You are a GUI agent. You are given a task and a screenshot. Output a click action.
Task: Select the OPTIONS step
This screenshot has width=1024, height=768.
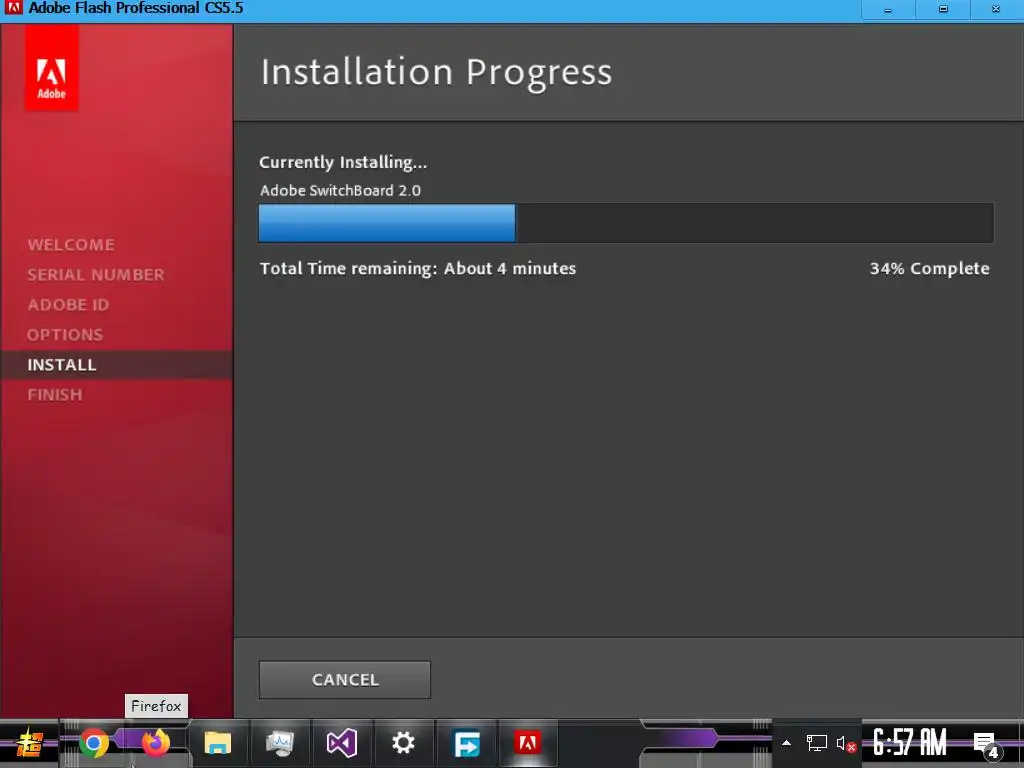click(65, 335)
